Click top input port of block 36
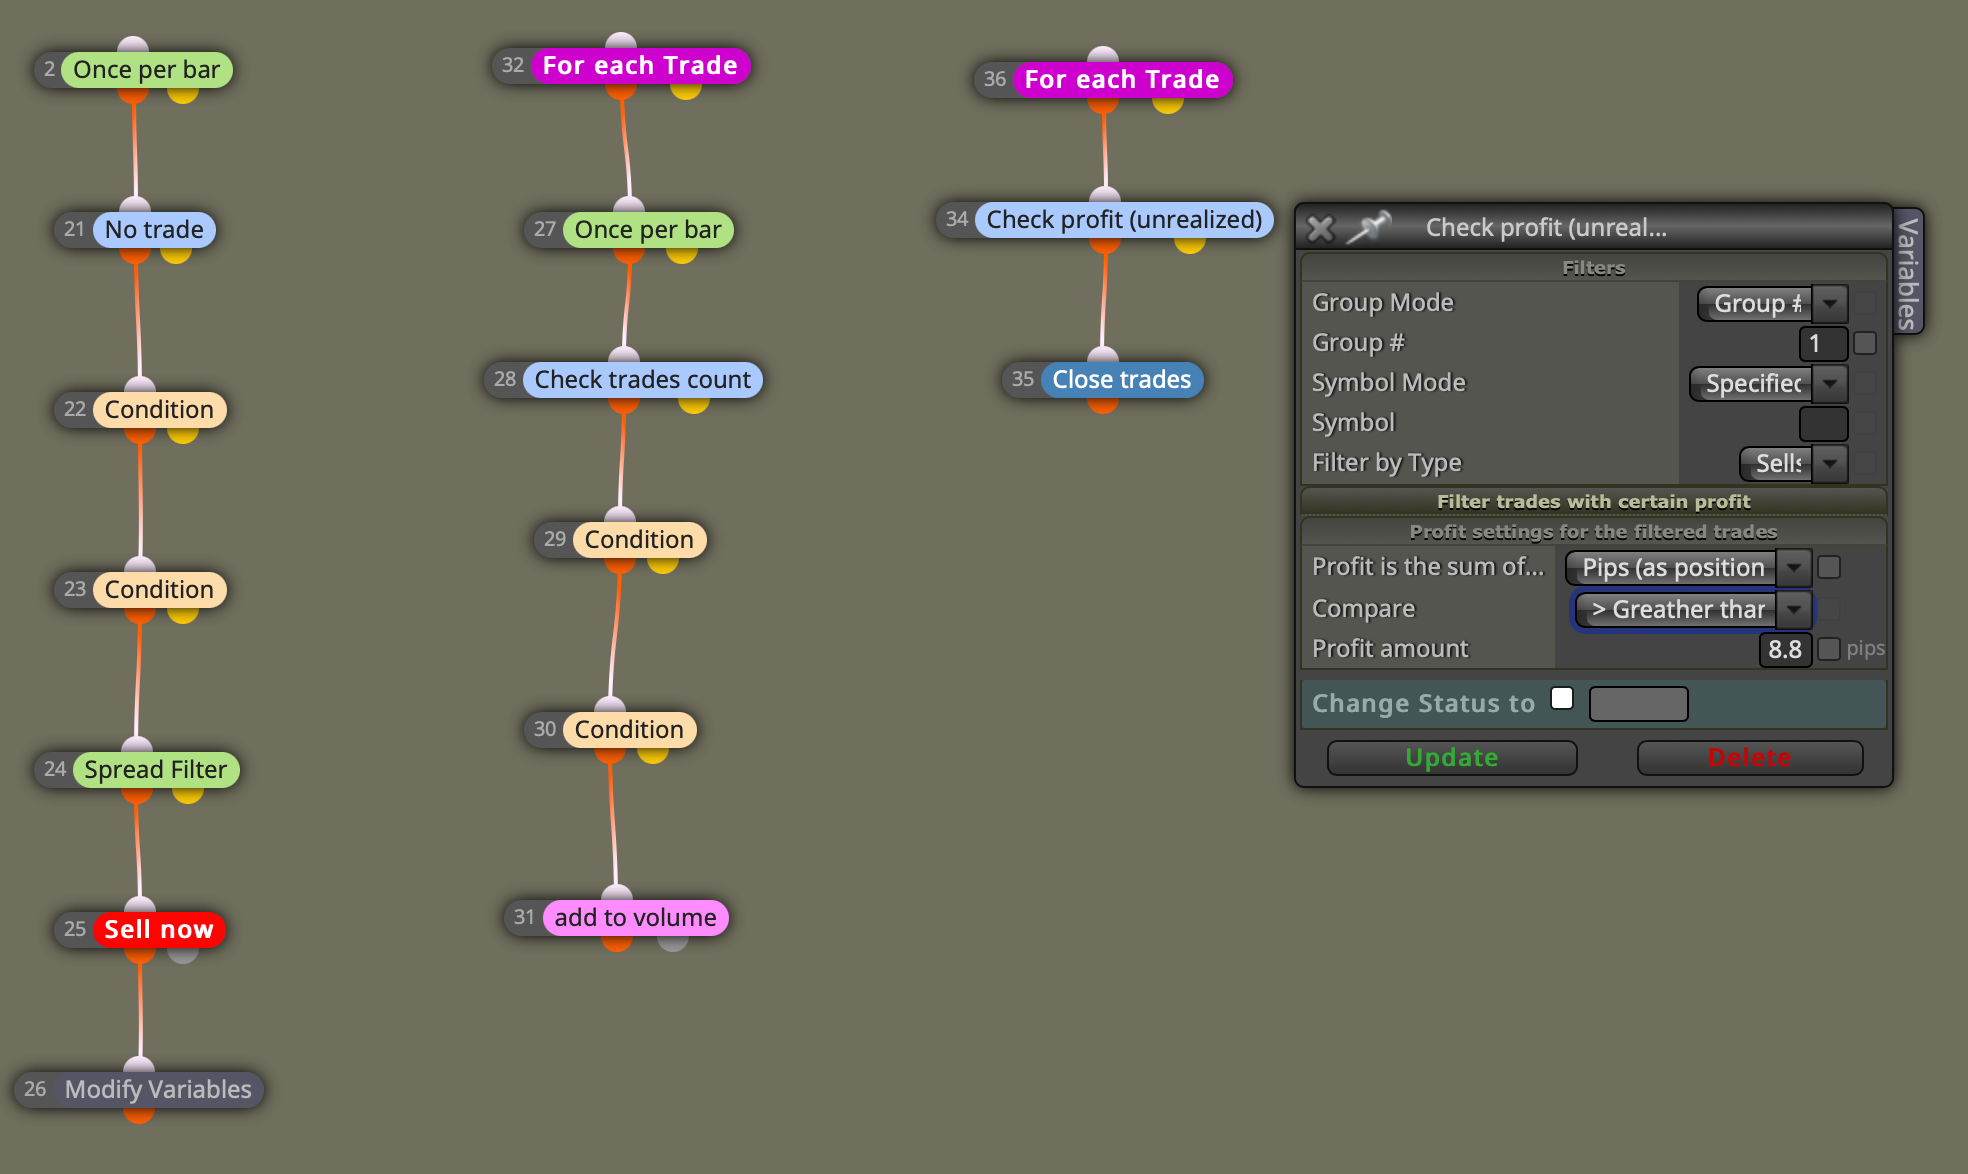Viewport: 1968px width, 1174px height. [x=1103, y=55]
